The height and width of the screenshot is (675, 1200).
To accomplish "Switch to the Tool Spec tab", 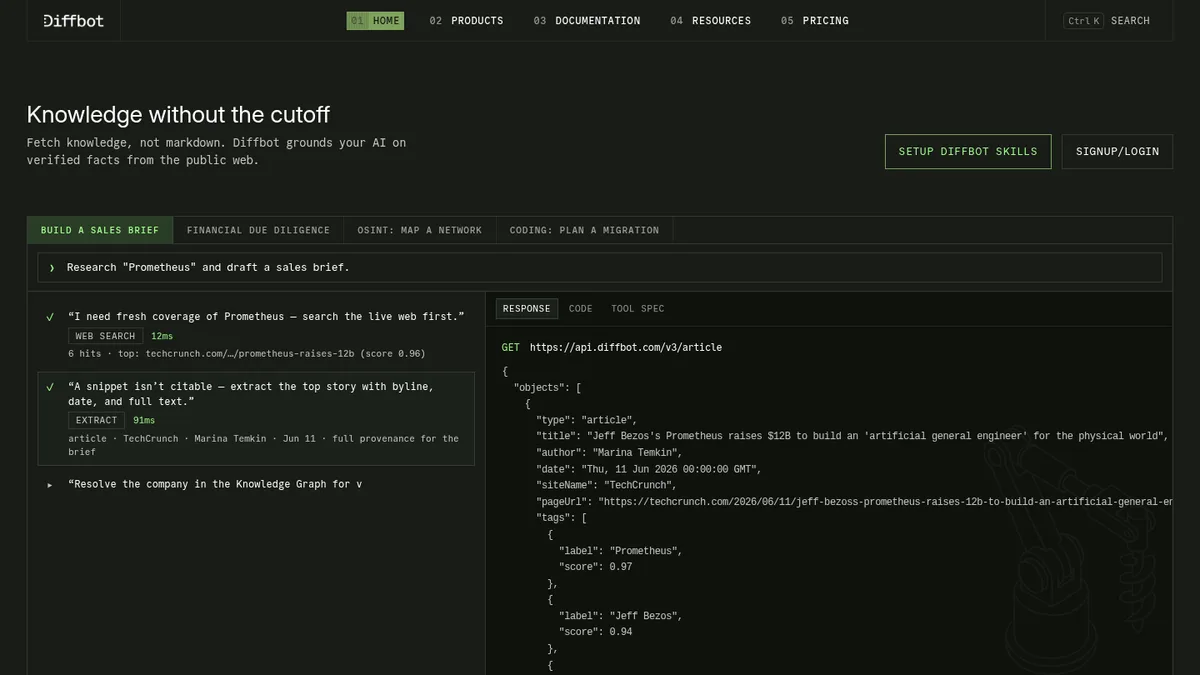I will (x=638, y=309).
